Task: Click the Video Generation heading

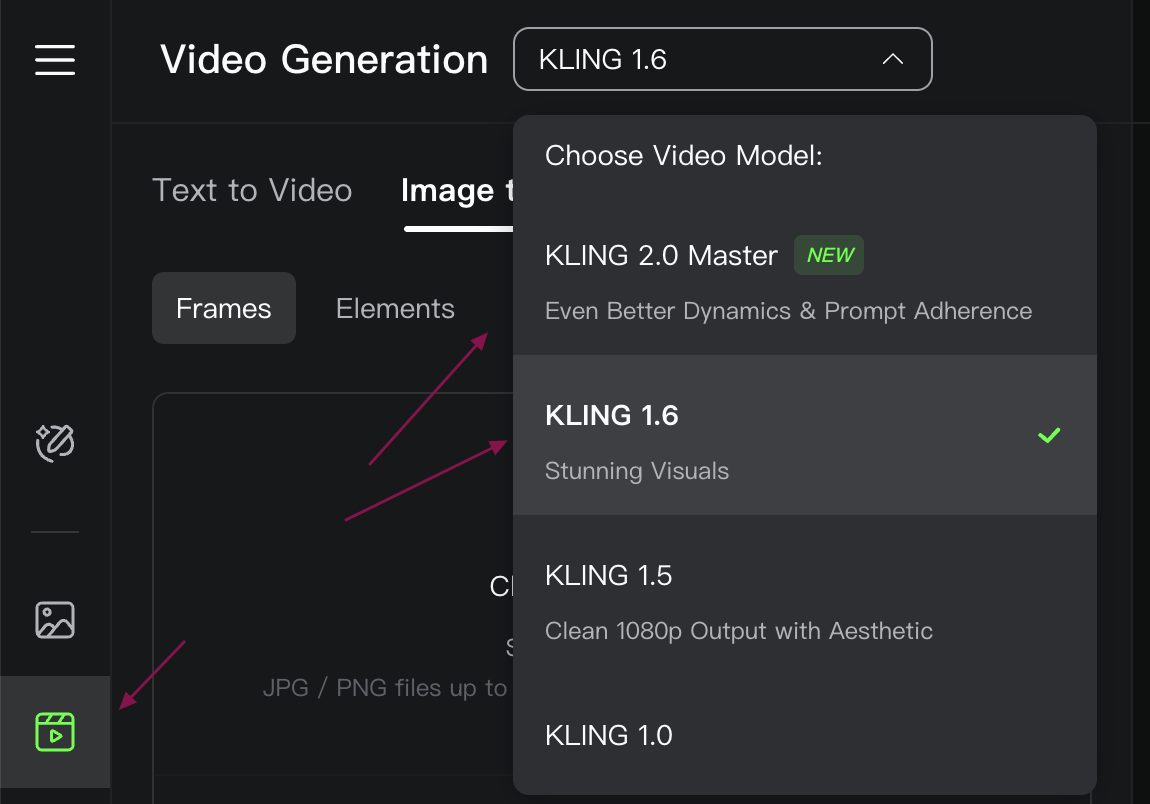Action: coord(324,60)
